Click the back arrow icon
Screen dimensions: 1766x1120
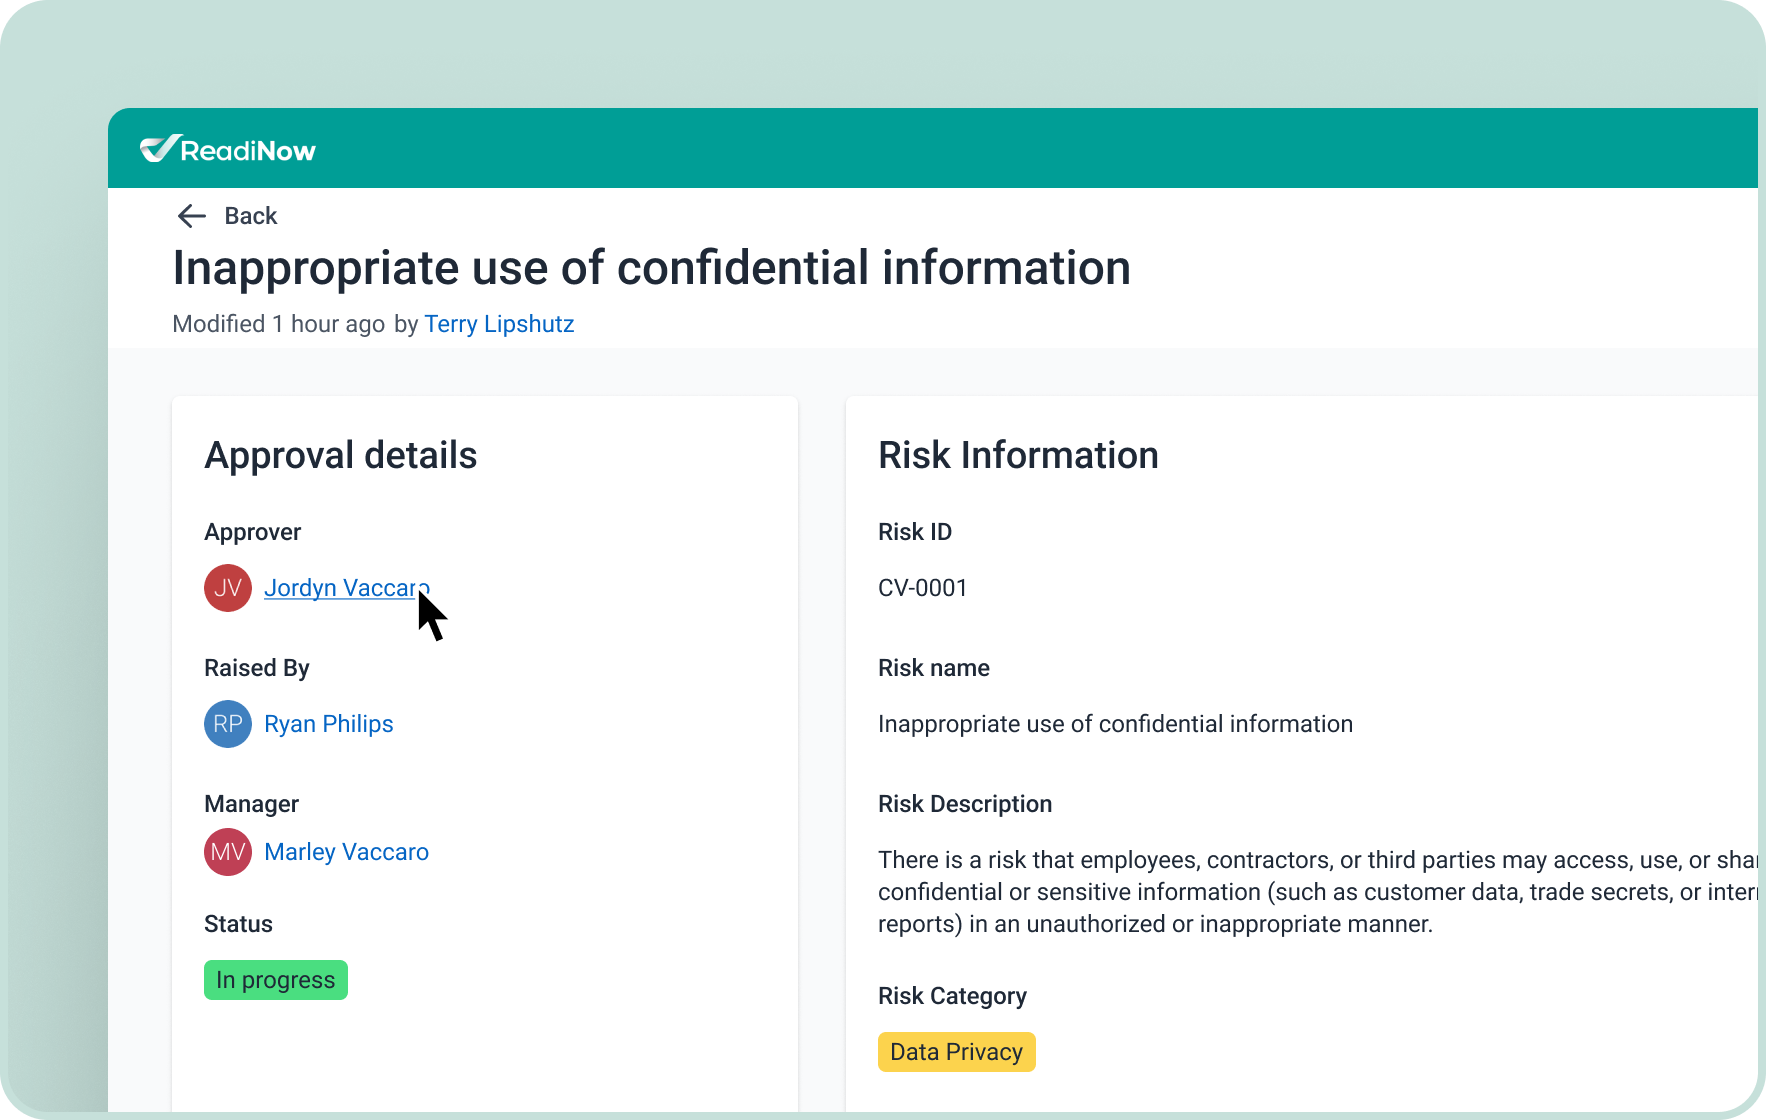coord(191,216)
